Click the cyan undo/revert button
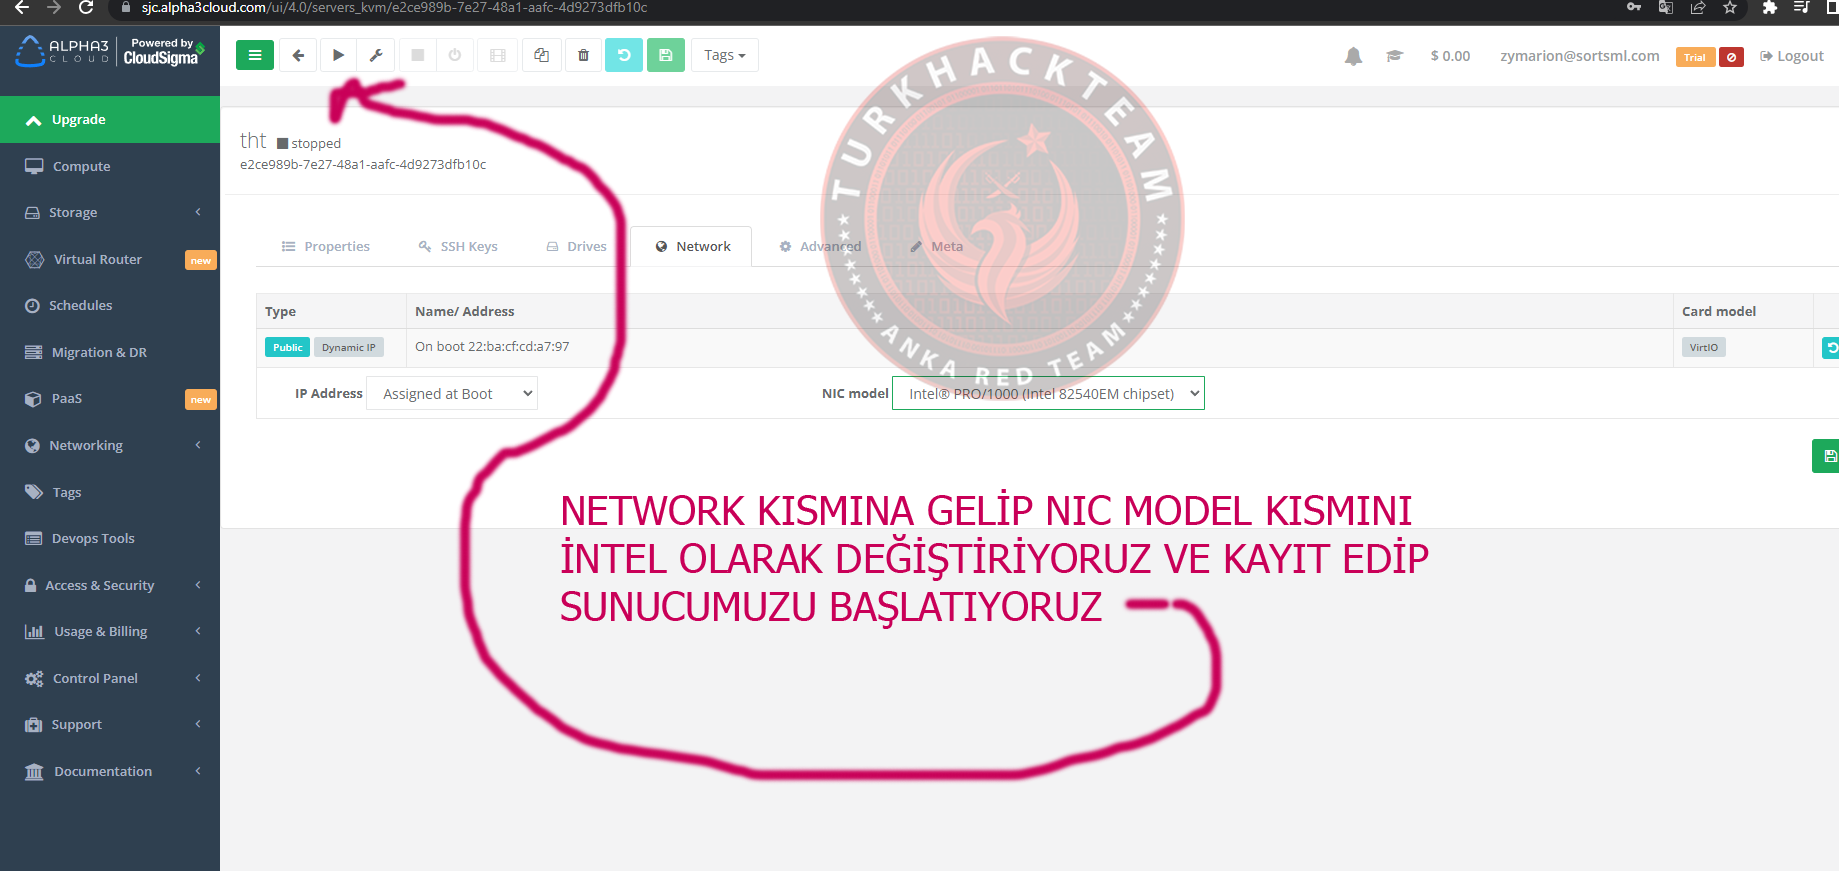This screenshot has width=1839, height=871. (x=624, y=55)
